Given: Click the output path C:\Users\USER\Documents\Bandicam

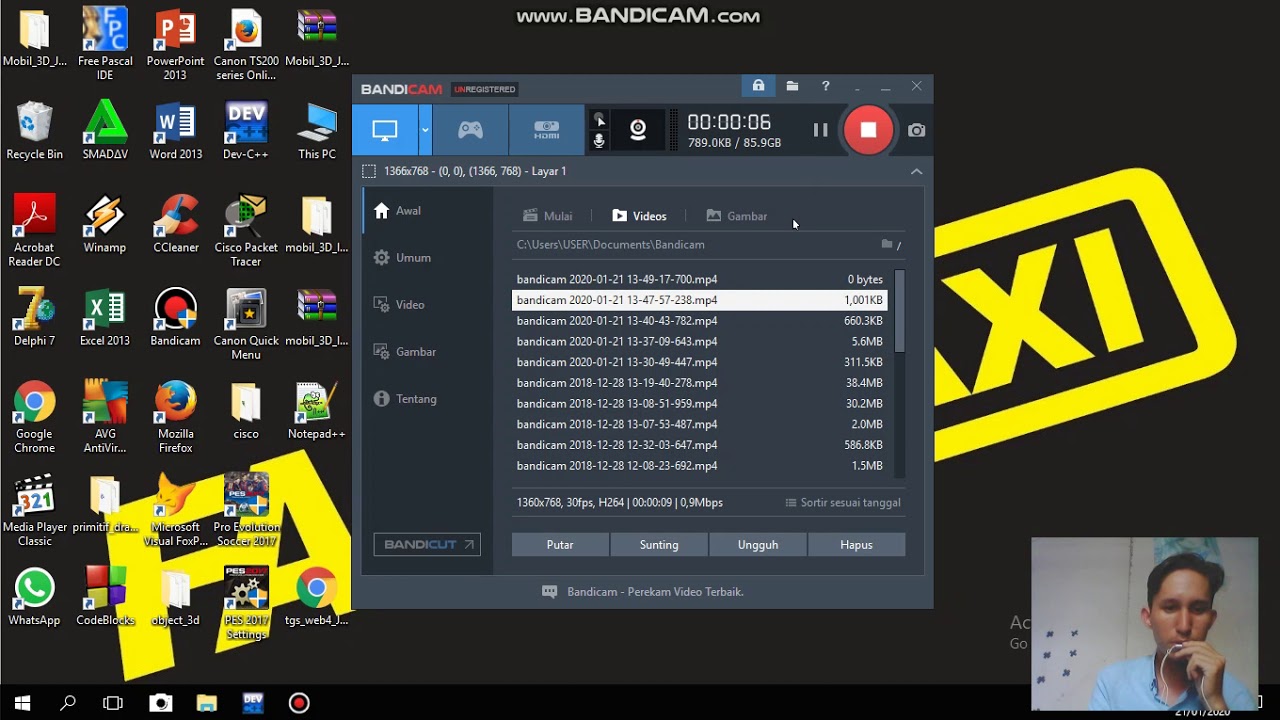Looking at the screenshot, I should [x=611, y=244].
